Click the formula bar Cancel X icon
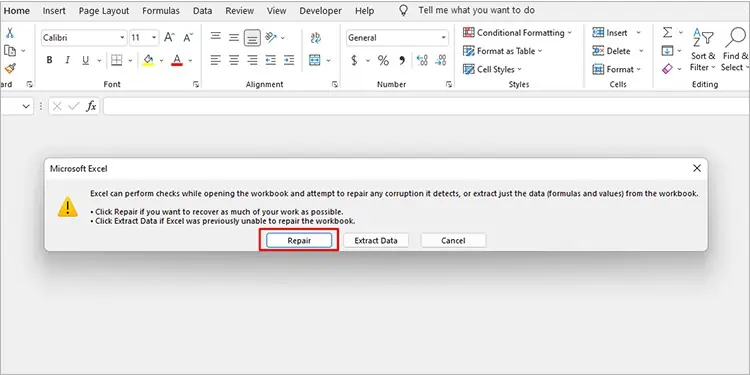This screenshot has width=750, height=375. (x=57, y=106)
